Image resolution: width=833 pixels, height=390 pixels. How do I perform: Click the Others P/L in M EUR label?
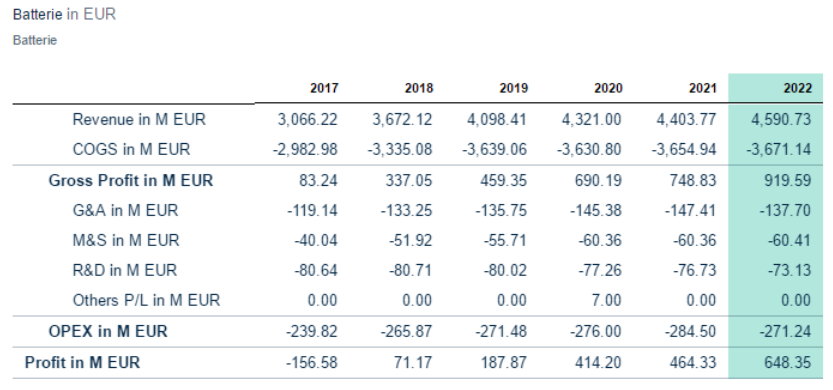[146, 300]
